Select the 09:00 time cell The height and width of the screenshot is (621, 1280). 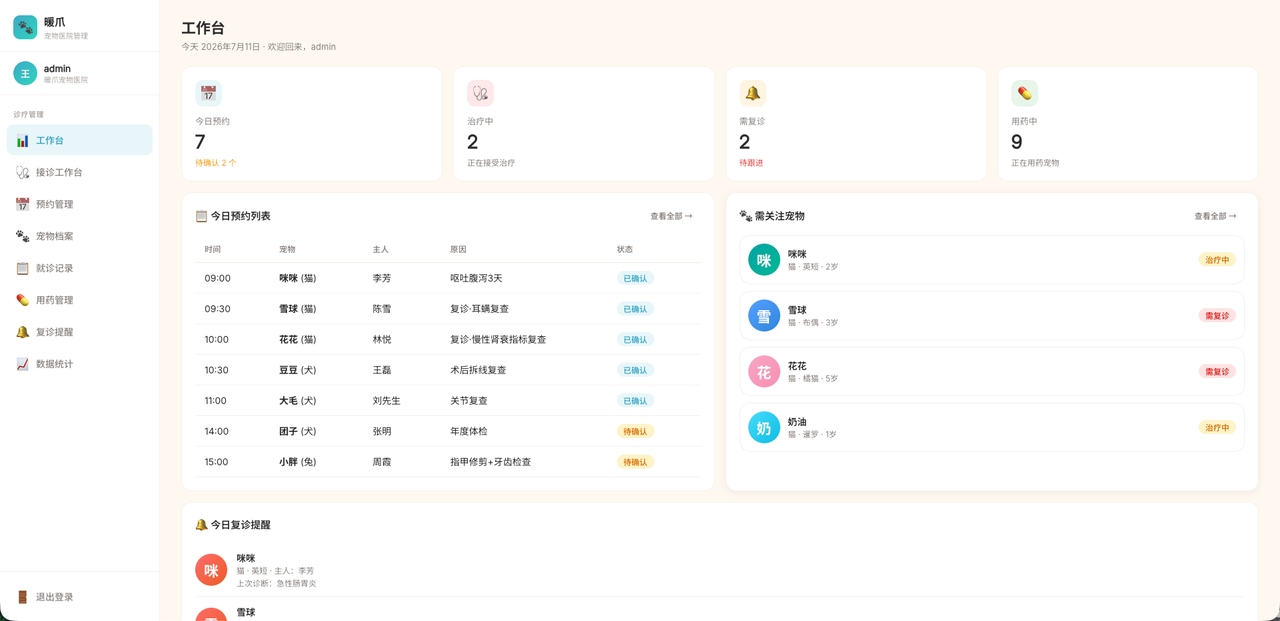(x=217, y=278)
